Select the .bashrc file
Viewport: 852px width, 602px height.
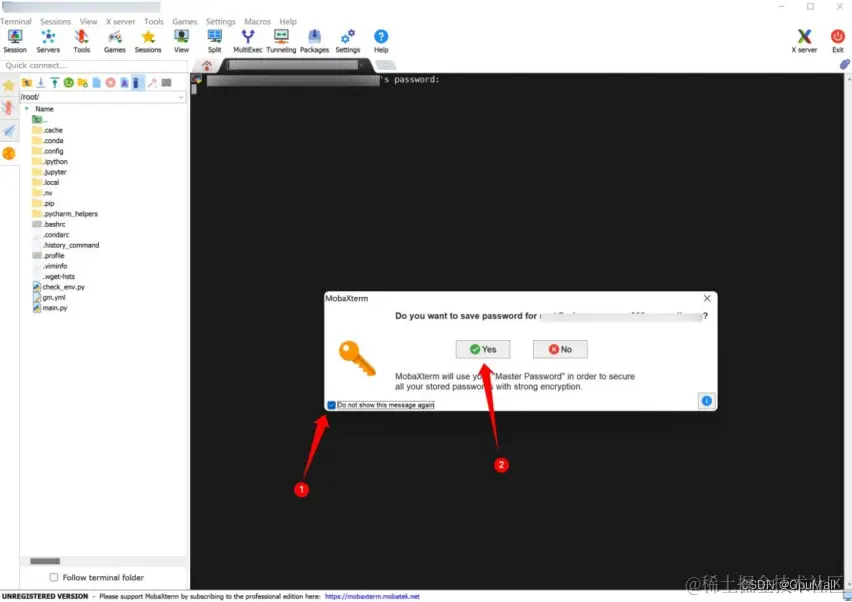[49, 224]
